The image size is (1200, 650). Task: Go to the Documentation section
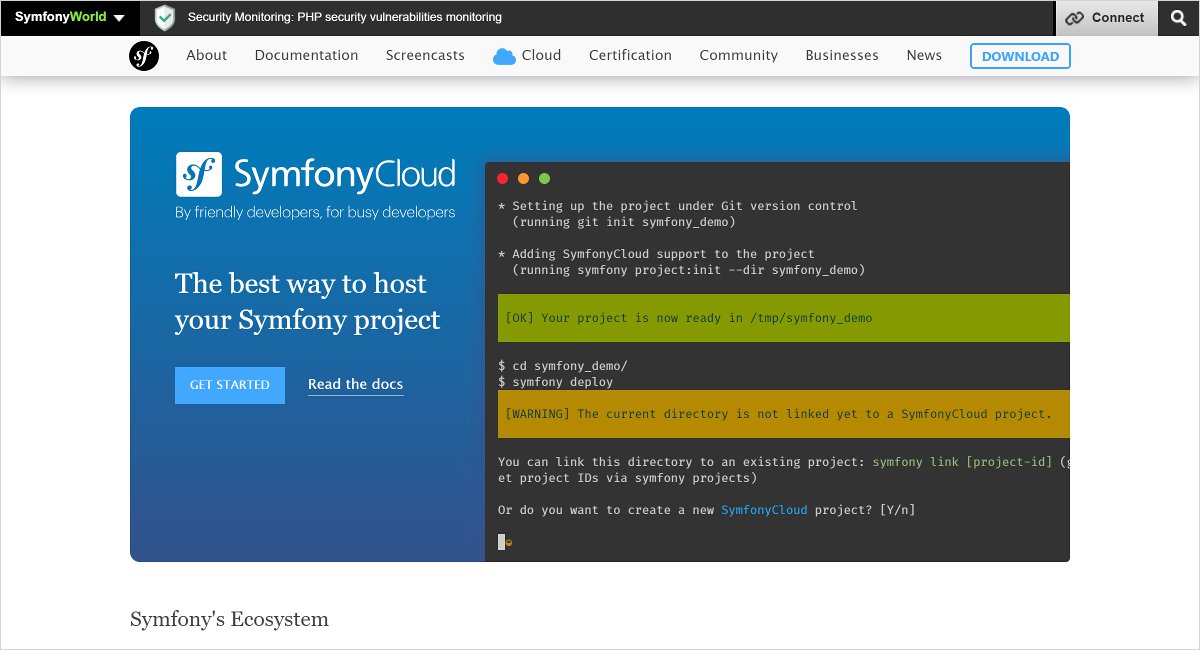click(x=306, y=56)
